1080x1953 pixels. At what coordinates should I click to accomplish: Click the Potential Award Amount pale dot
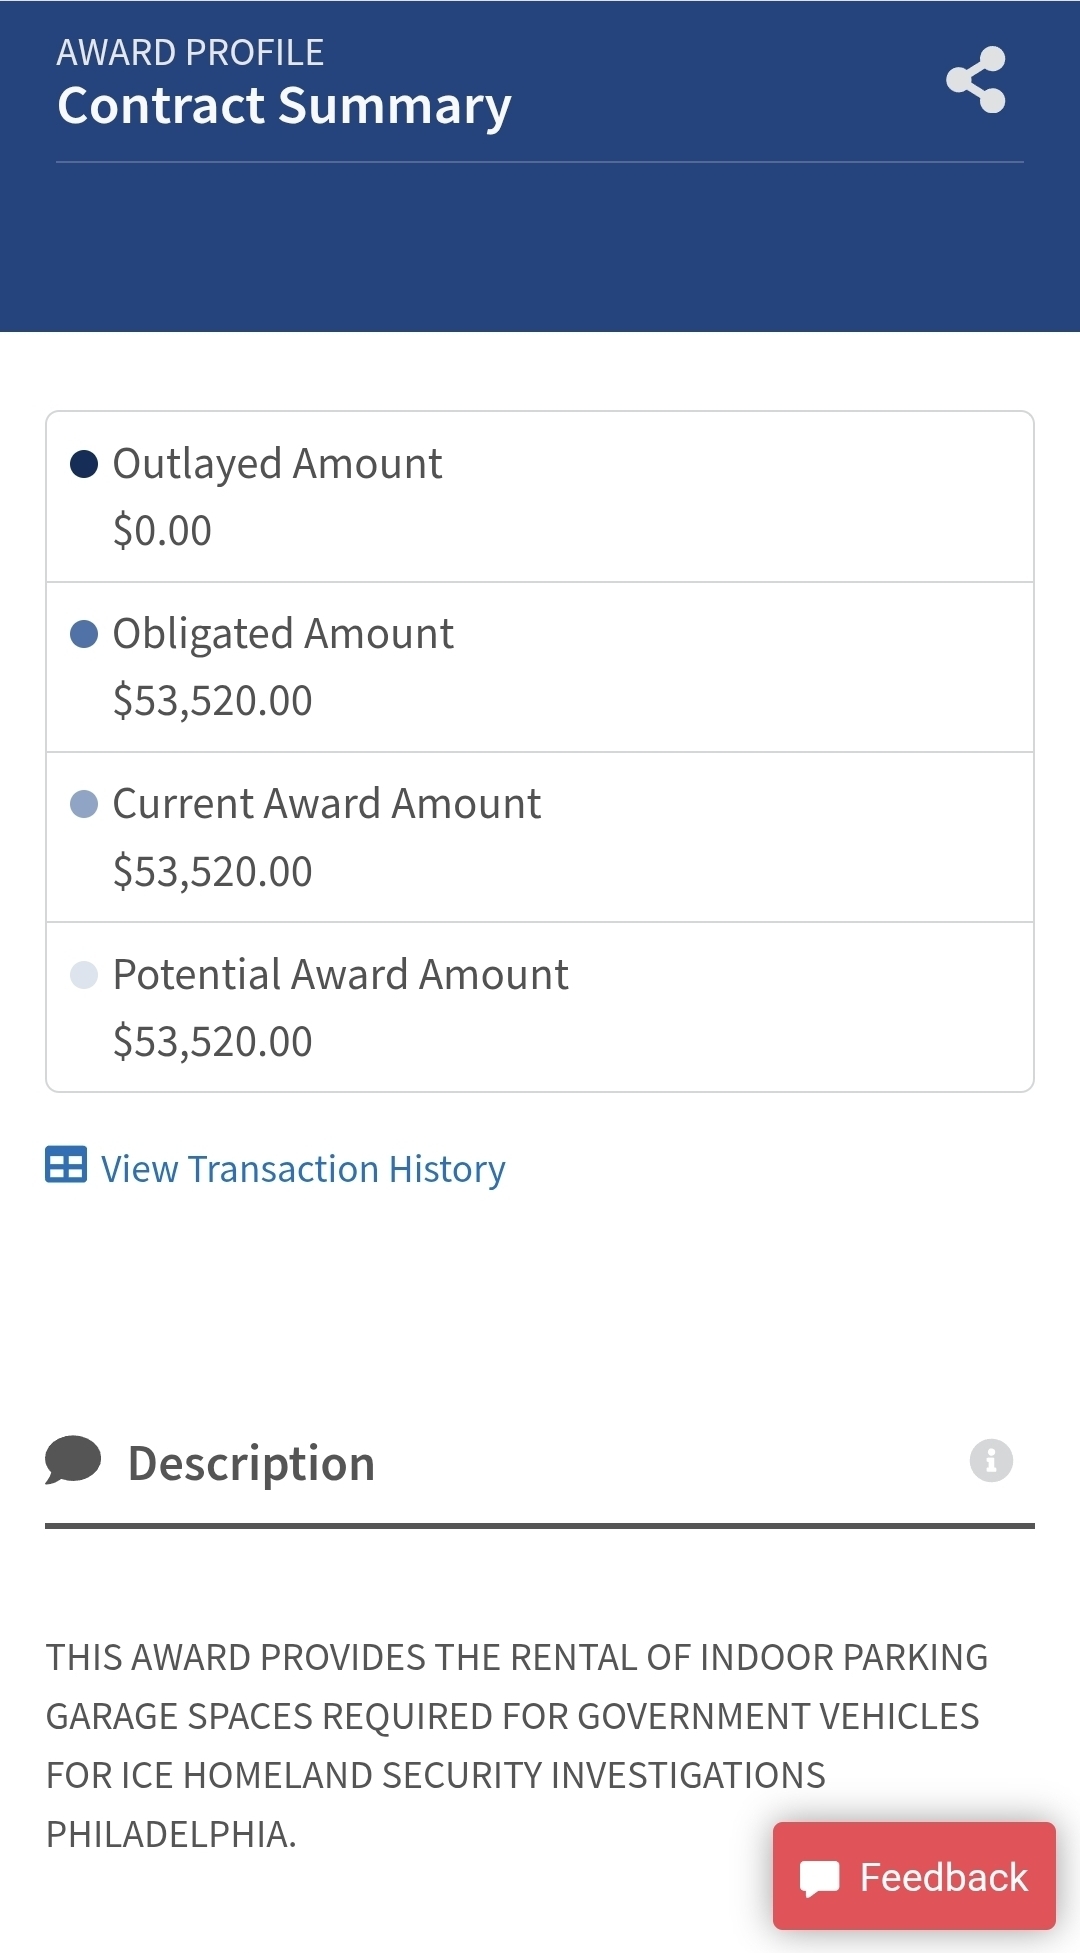(84, 974)
